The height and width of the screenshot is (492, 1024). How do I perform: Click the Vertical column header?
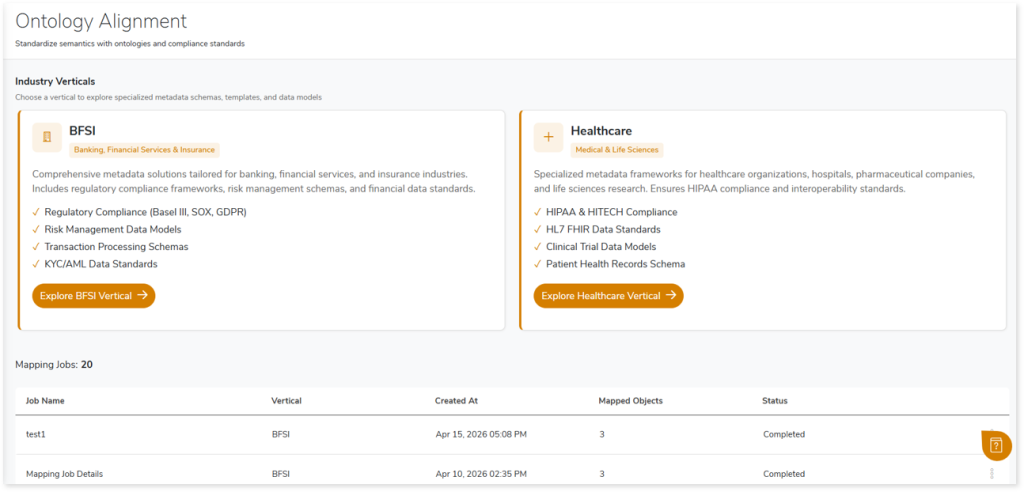click(x=286, y=401)
